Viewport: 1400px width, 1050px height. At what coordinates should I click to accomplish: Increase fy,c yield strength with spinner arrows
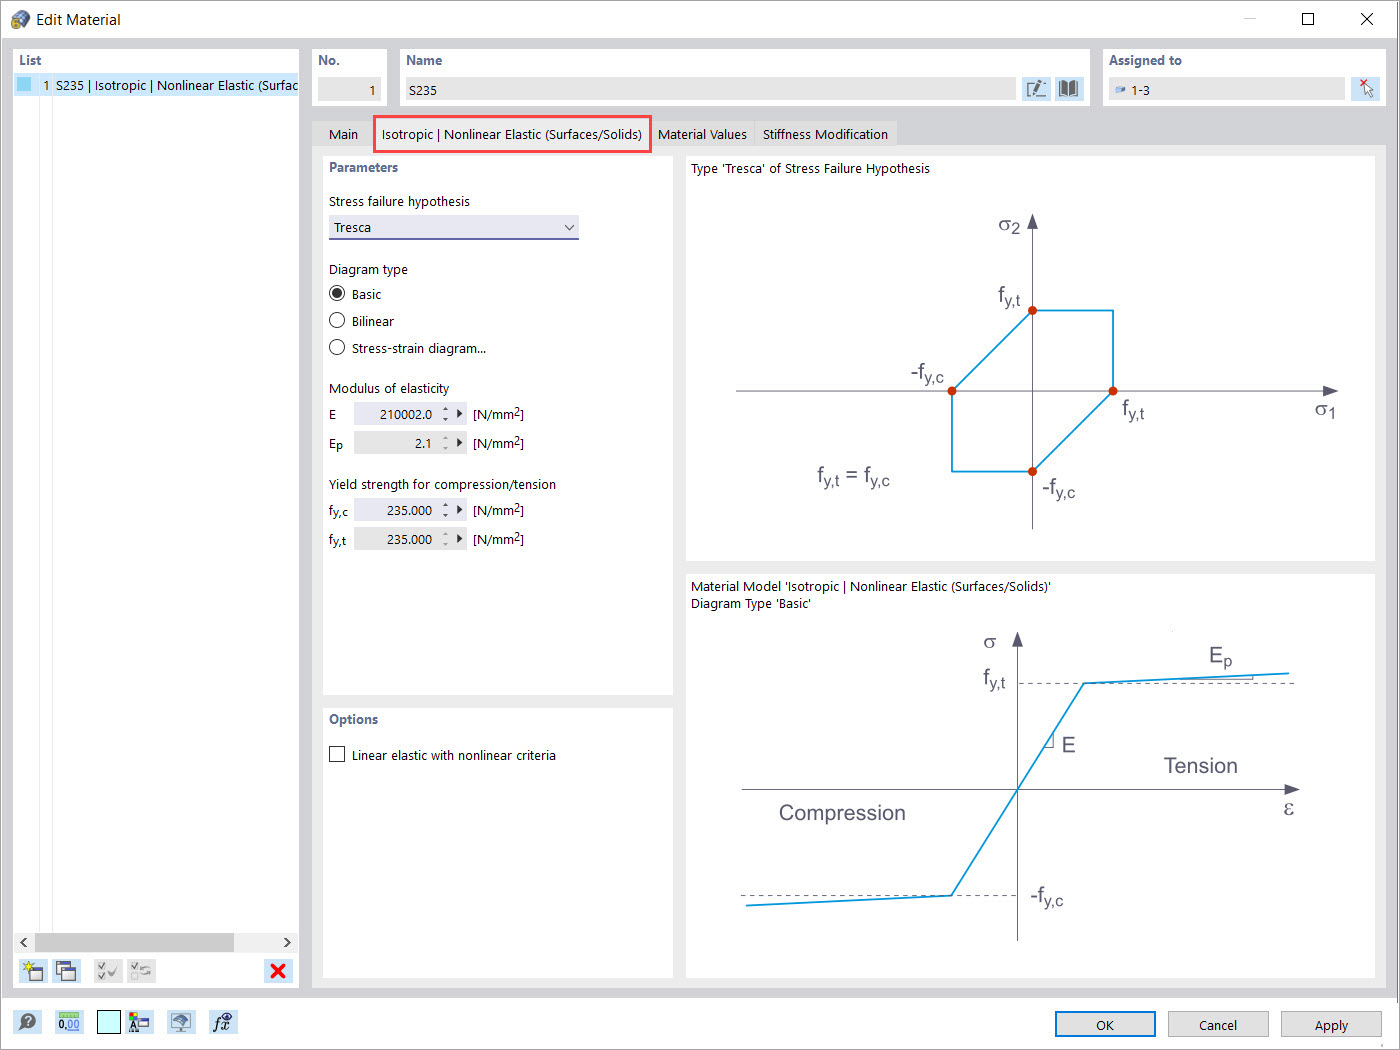446,505
